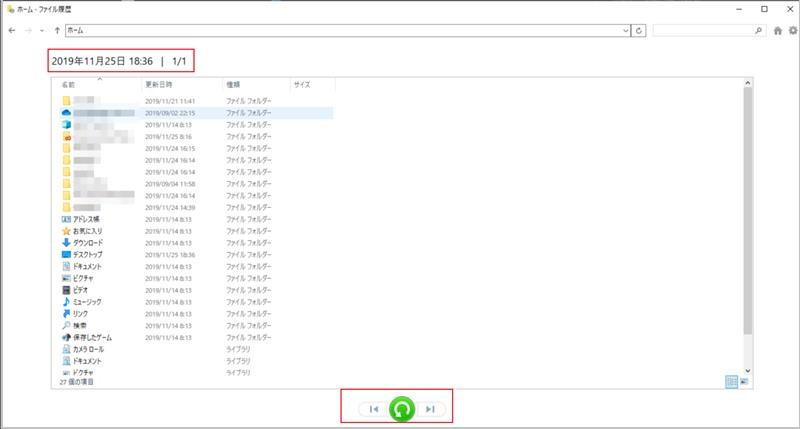Select the ビデオ film icon
Viewport: 800px width, 429px height.
[66, 290]
